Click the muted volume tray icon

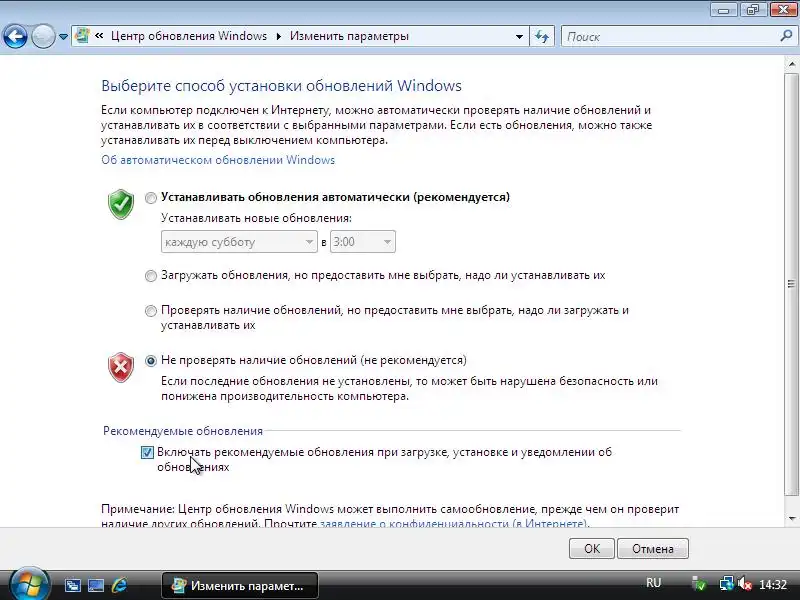click(x=745, y=584)
